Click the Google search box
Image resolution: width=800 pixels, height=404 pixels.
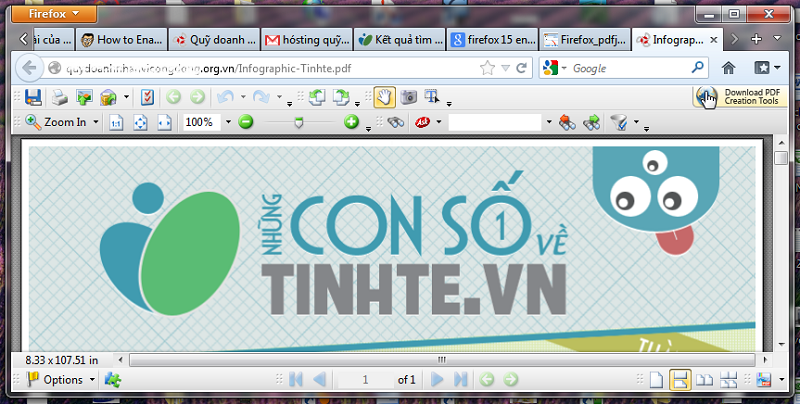622,68
